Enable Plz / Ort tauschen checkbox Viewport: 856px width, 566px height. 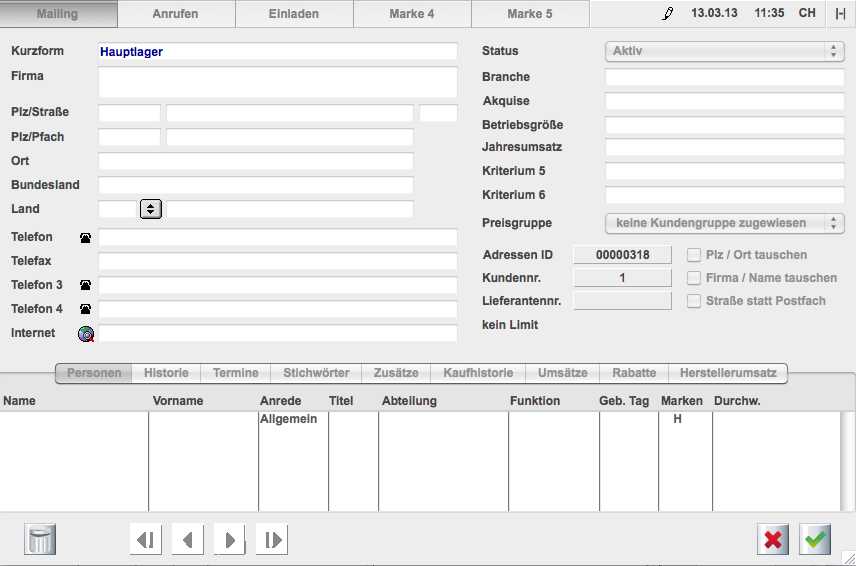click(x=694, y=255)
